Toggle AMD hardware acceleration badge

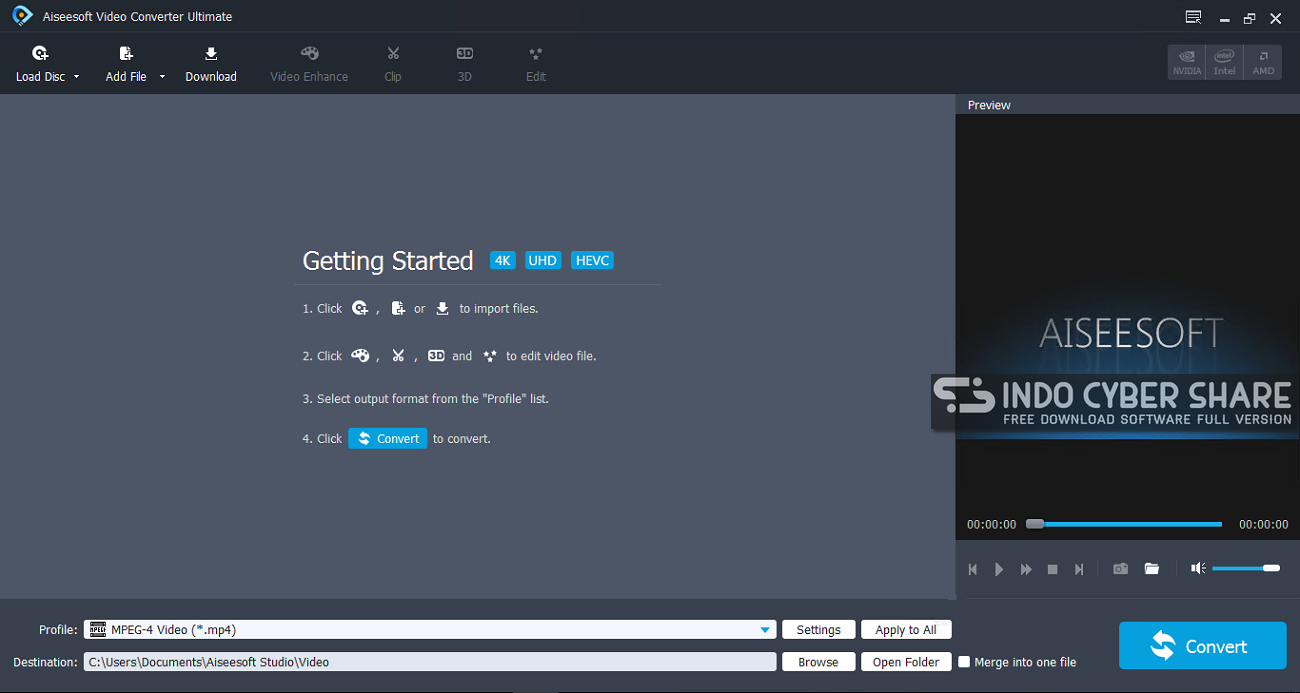(x=1263, y=62)
